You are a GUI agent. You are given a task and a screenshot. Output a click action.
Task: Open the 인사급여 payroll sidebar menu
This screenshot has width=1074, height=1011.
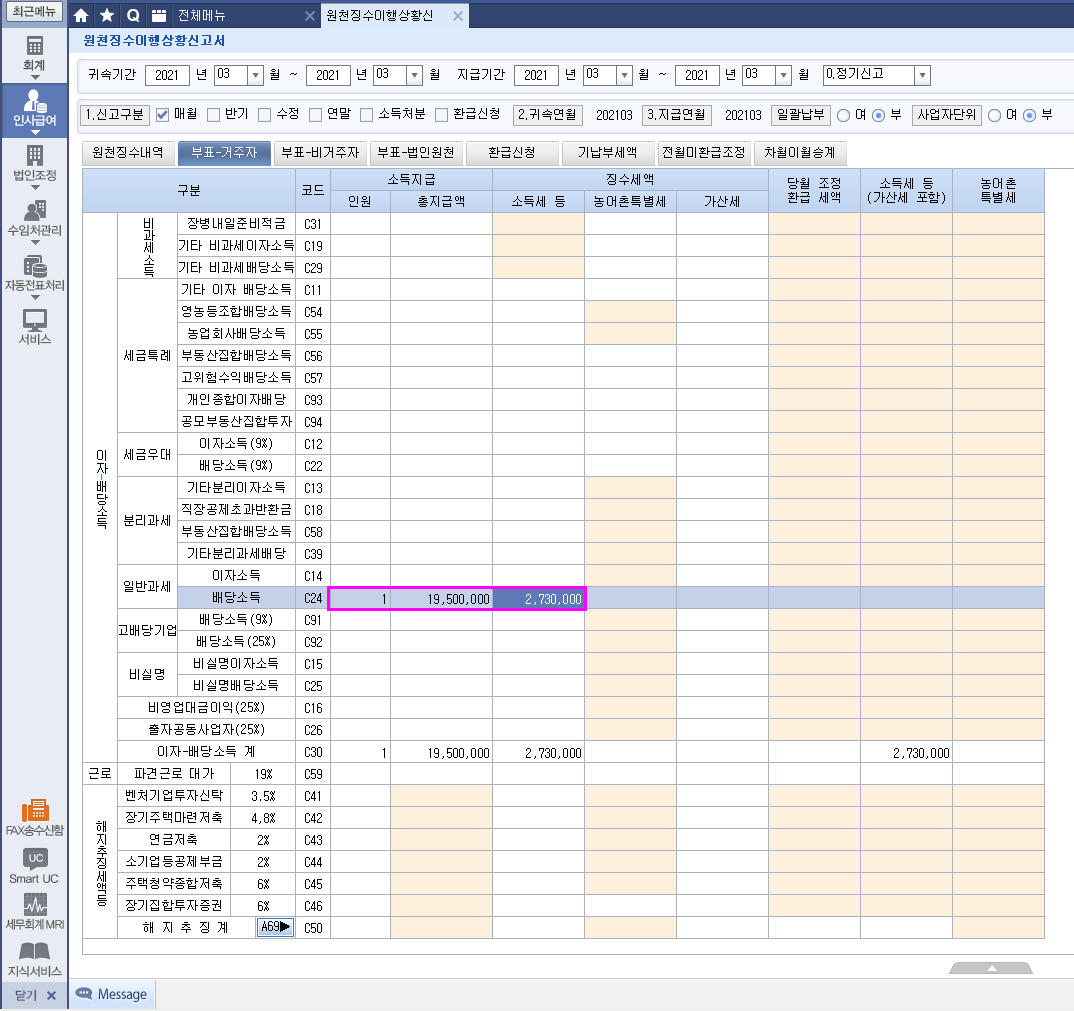pos(34,110)
